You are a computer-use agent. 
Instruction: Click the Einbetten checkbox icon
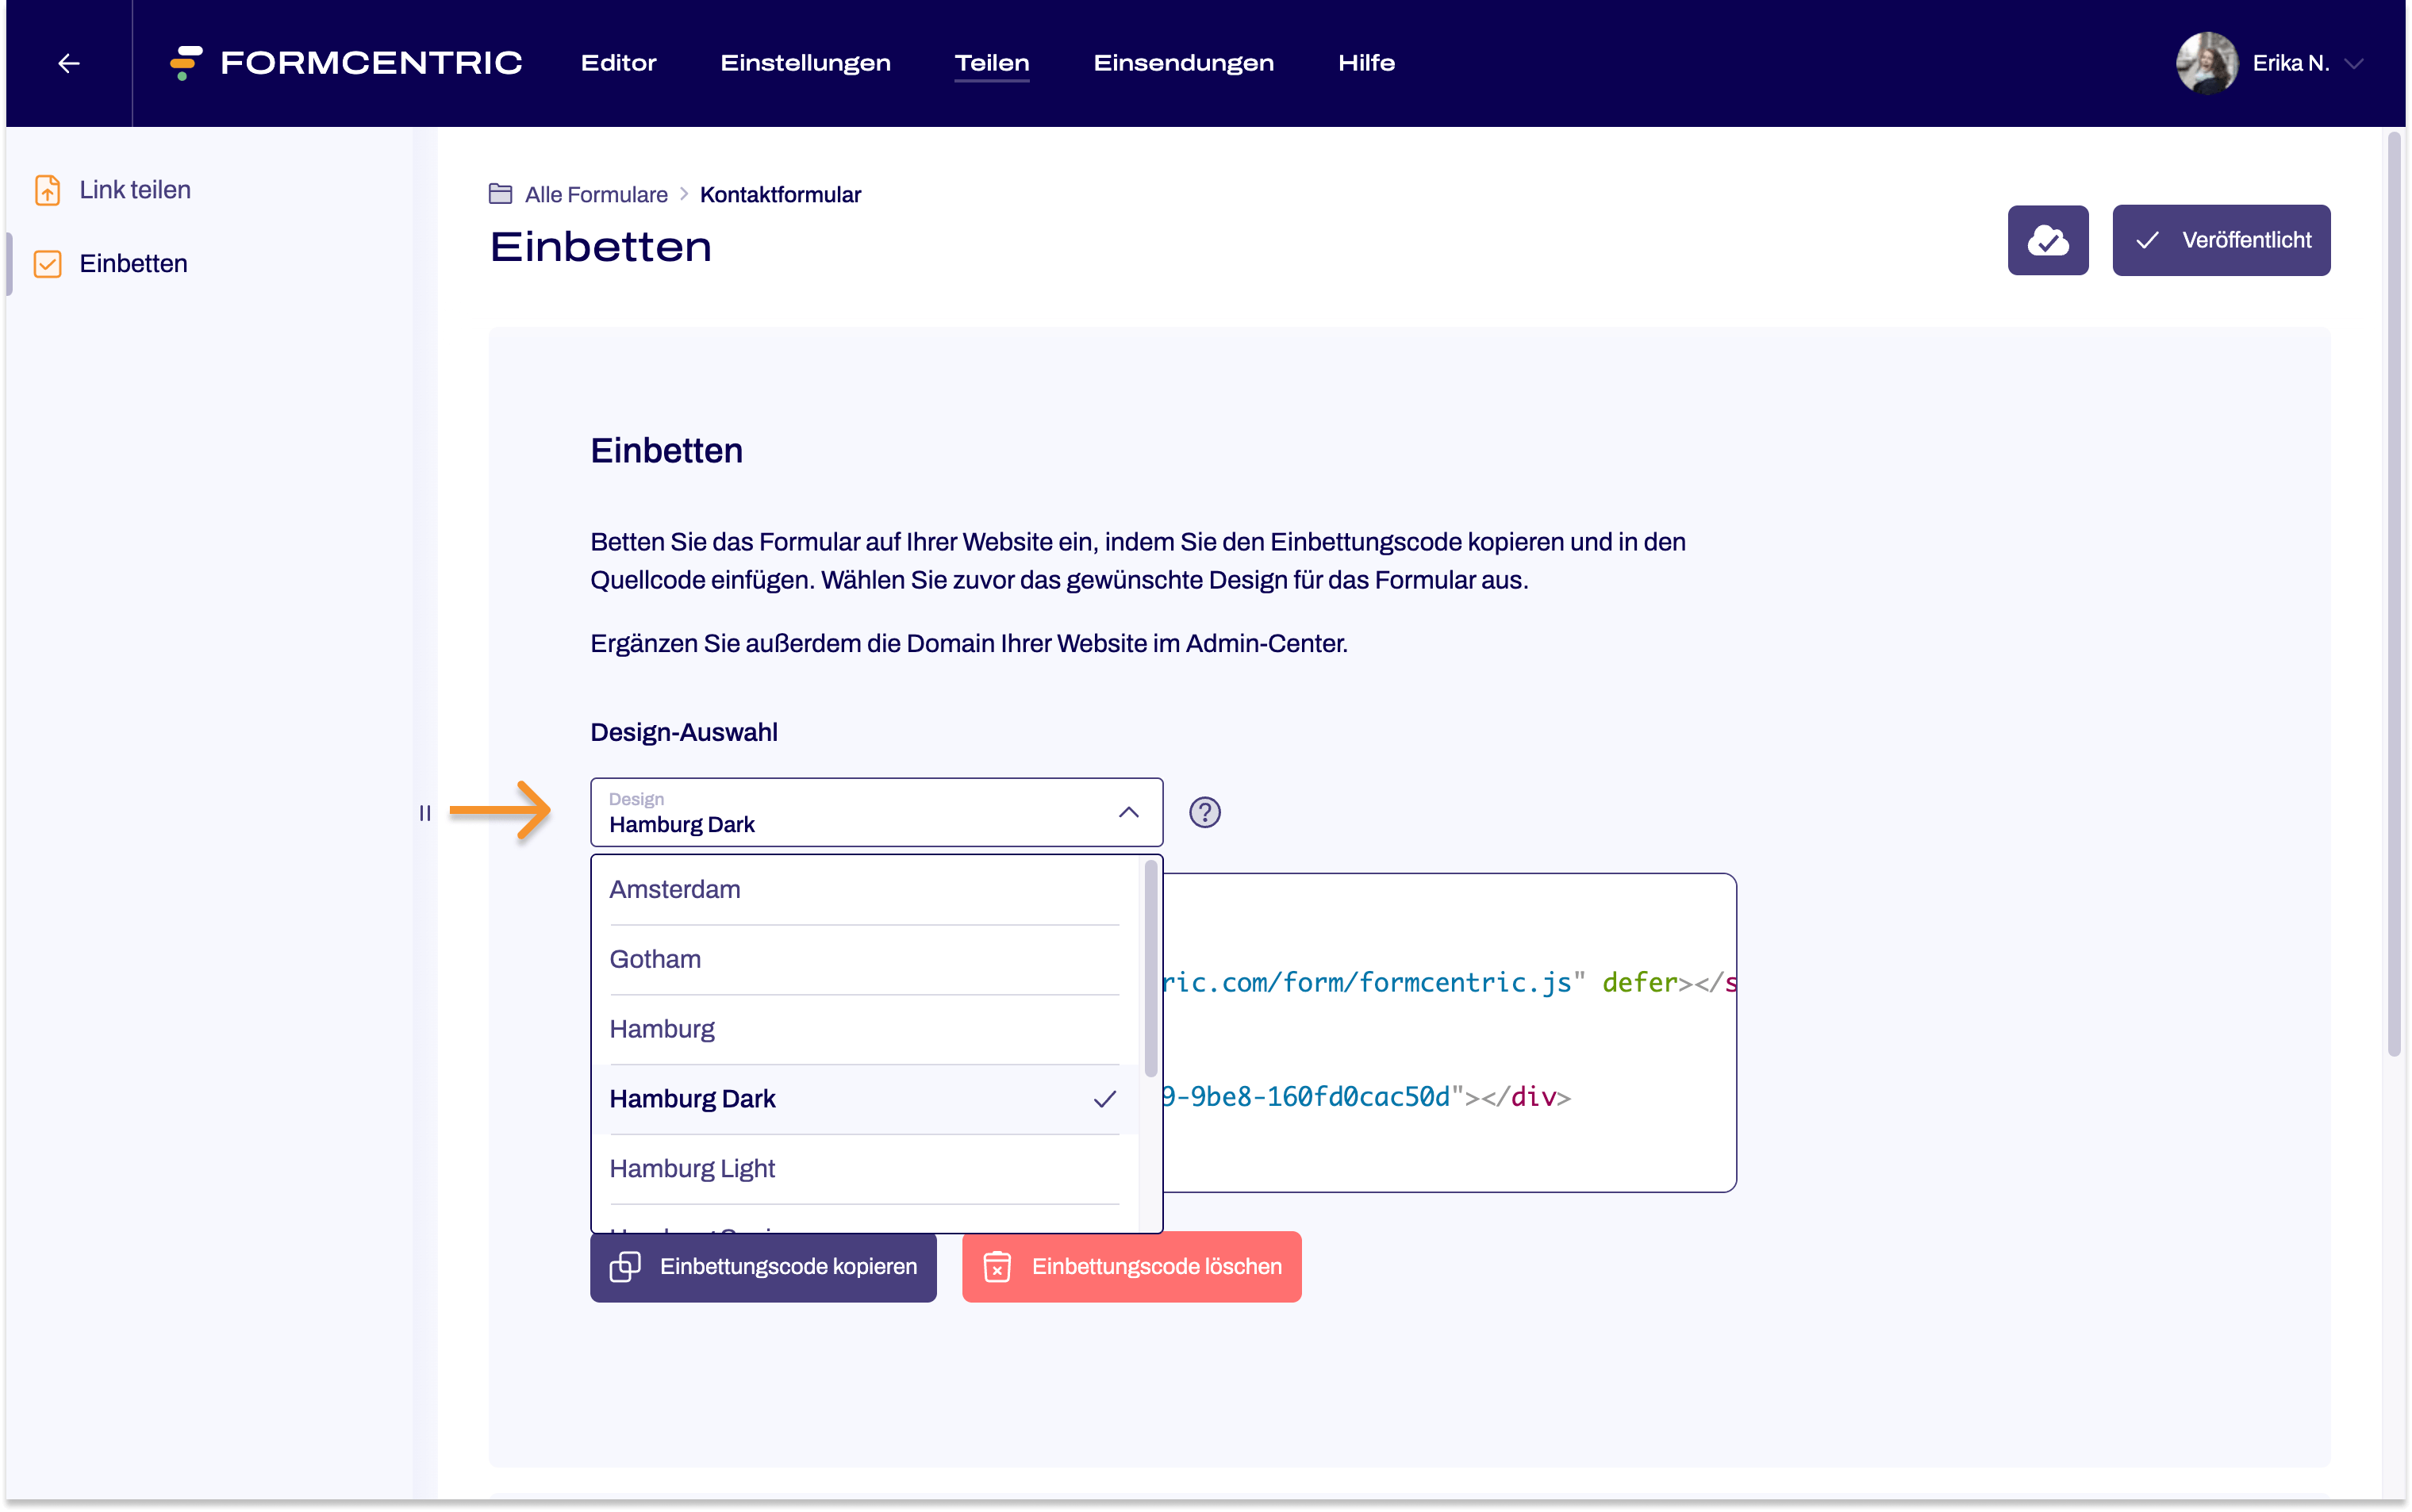click(47, 263)
